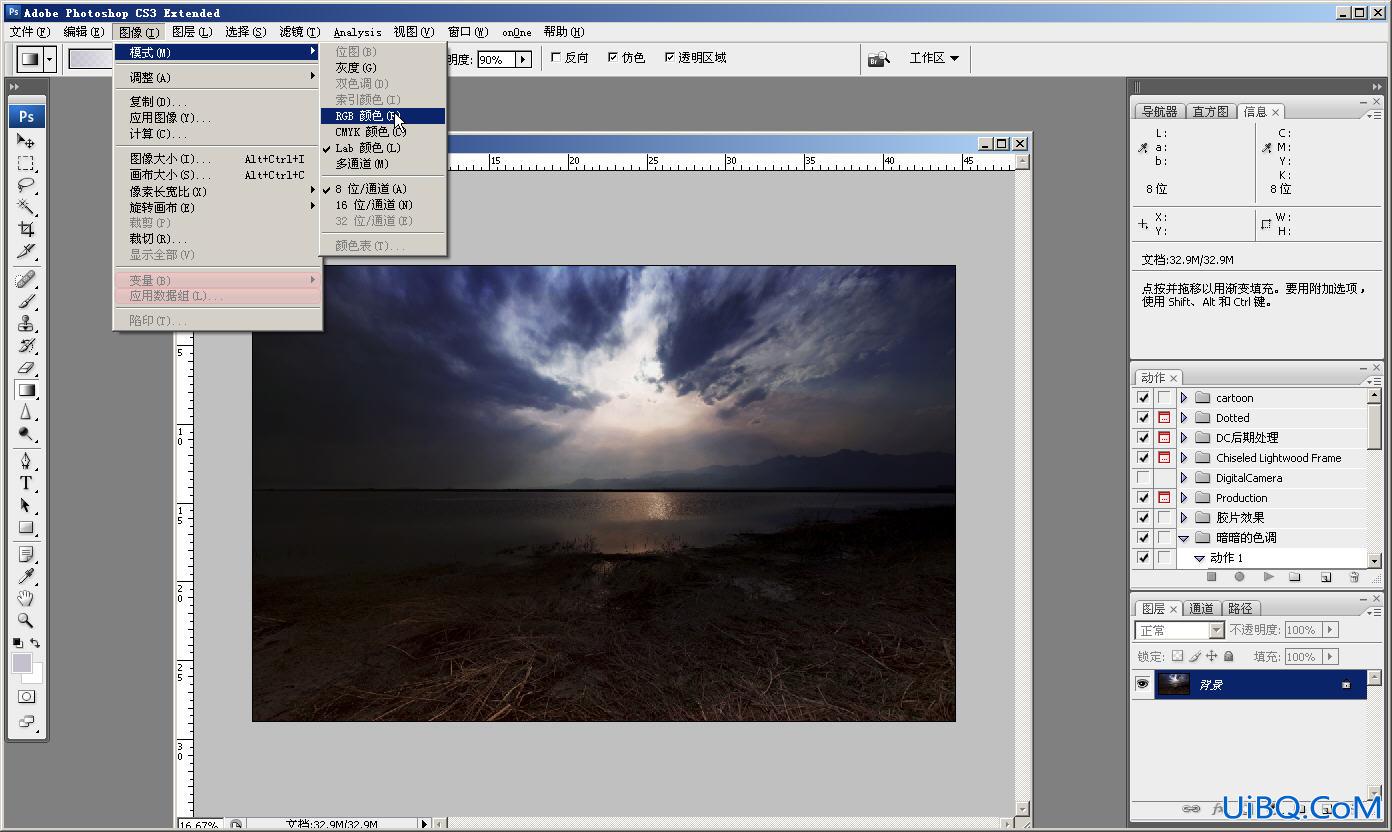Toggle dialog box for Dotted set
The height and width of the screenshot is (832, 1392).
1164,418
